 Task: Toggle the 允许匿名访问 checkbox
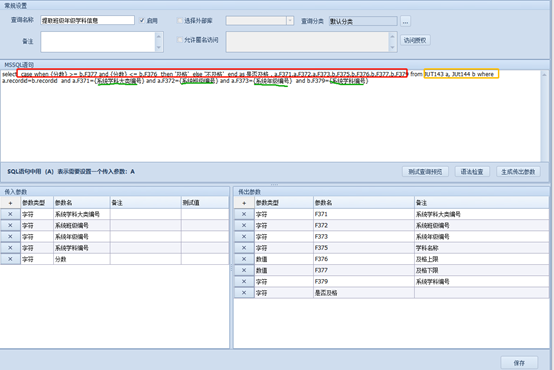pyautogui.click(x=179, y=40)
